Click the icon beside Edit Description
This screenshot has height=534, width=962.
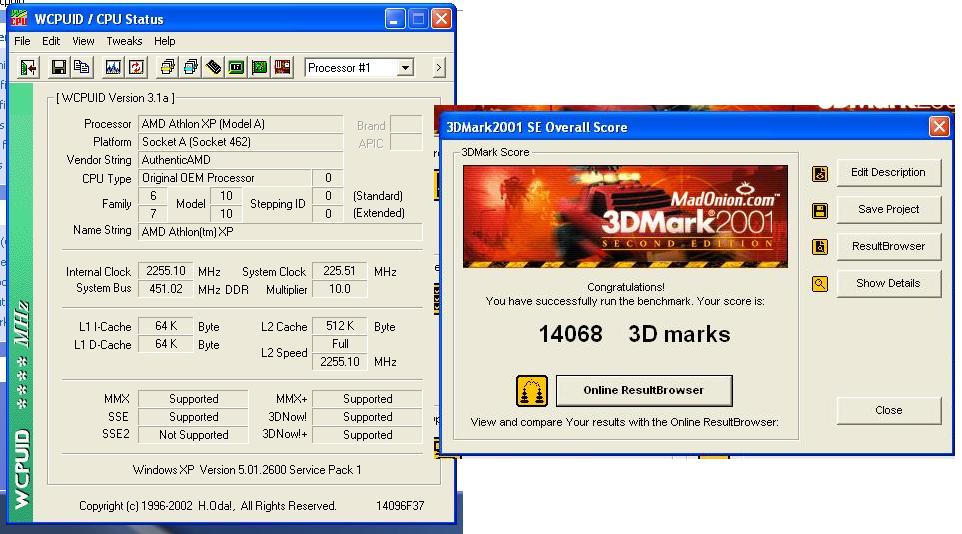820,174
